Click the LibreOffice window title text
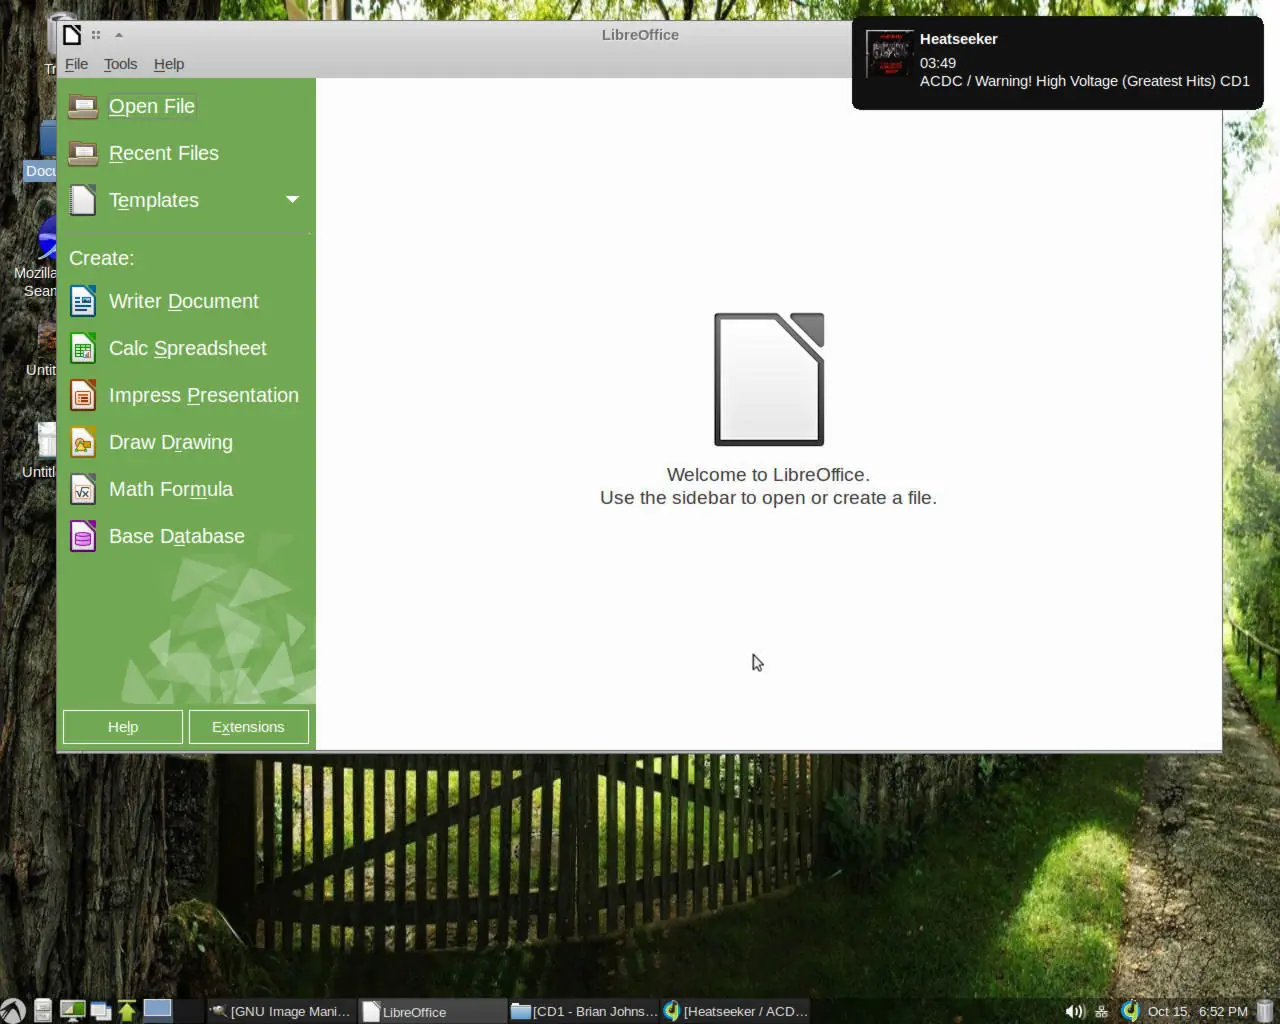 pos(640,35)
